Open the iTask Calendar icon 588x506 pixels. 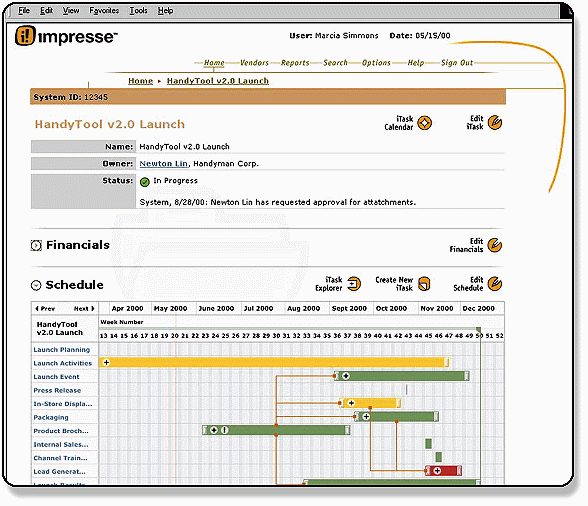(424, 123)
